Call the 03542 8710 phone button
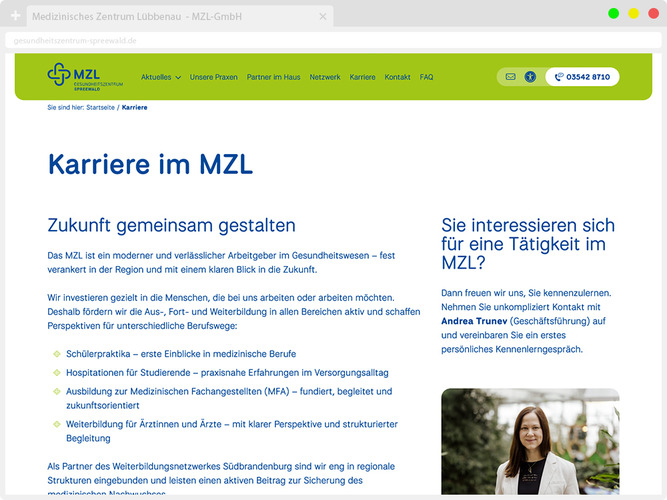667x500 pixels. 582,77
